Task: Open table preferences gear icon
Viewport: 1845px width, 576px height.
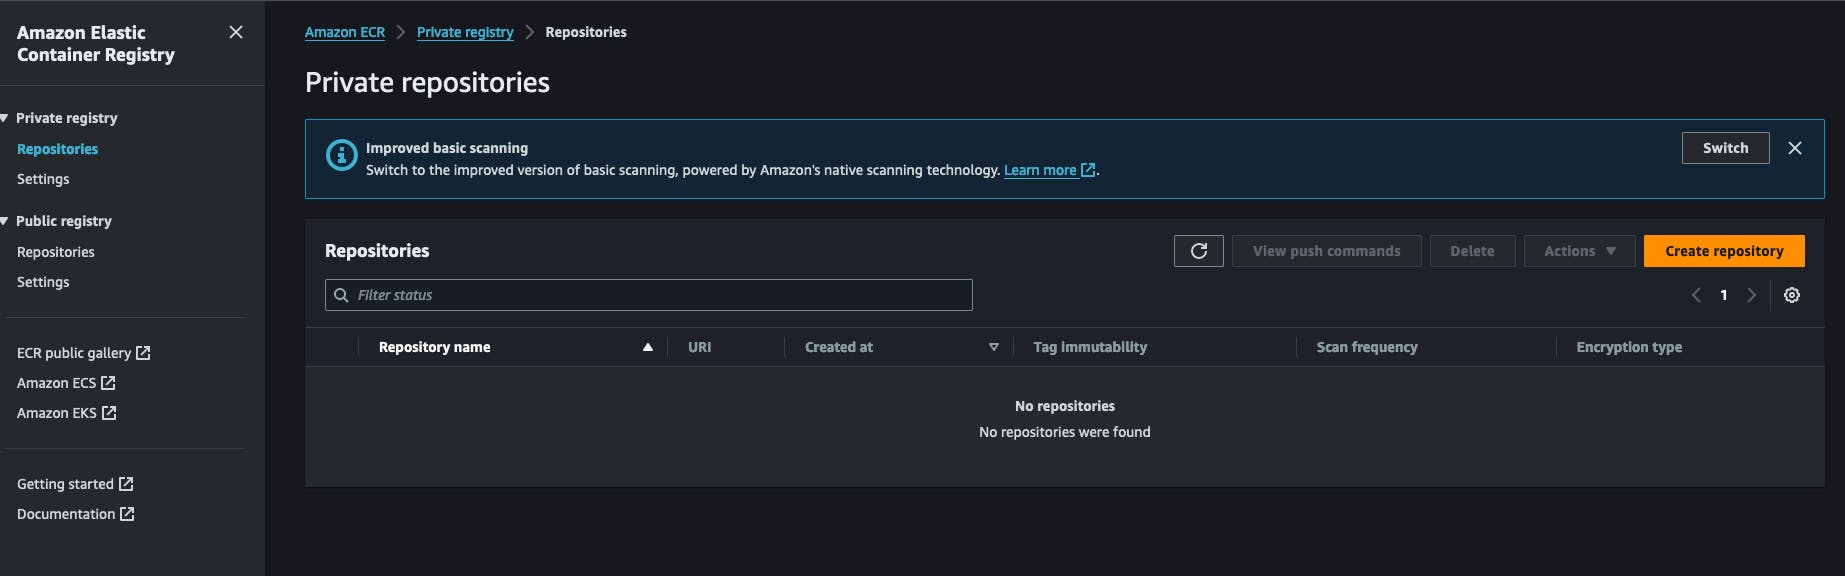Action: click(1792, 295)
